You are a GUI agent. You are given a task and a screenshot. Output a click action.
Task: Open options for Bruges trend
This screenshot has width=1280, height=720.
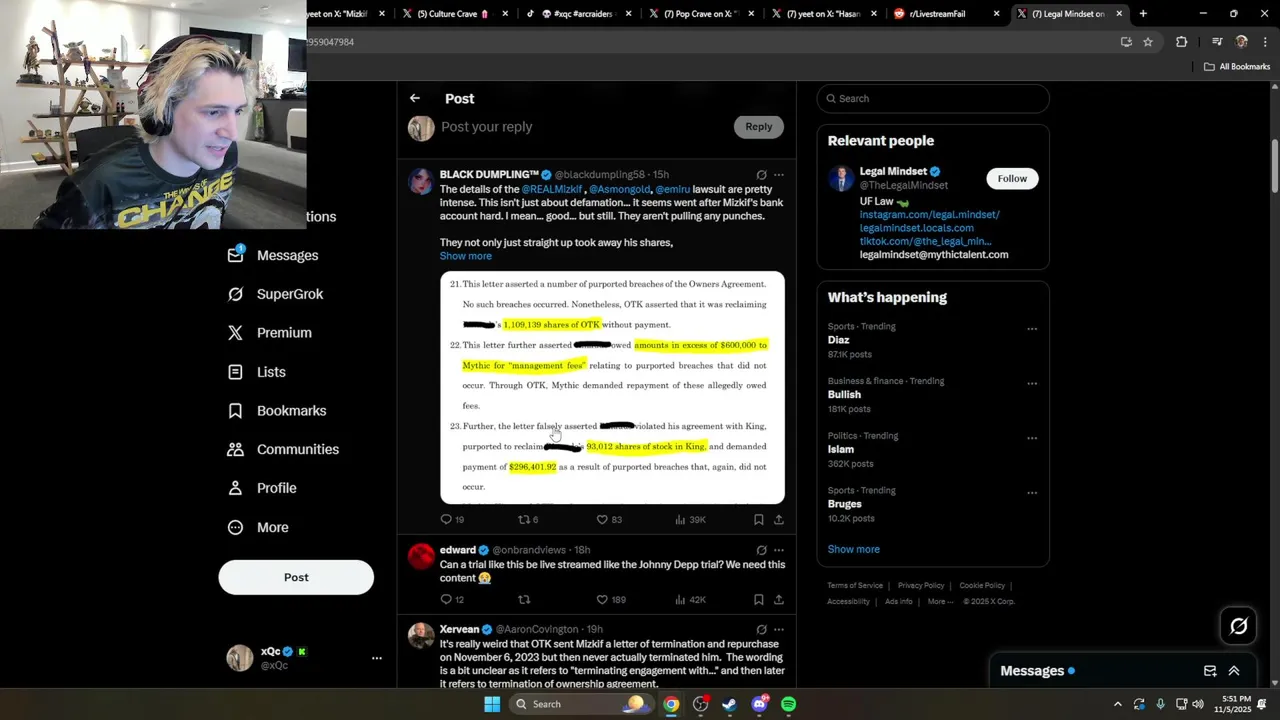click(1032, 494)
